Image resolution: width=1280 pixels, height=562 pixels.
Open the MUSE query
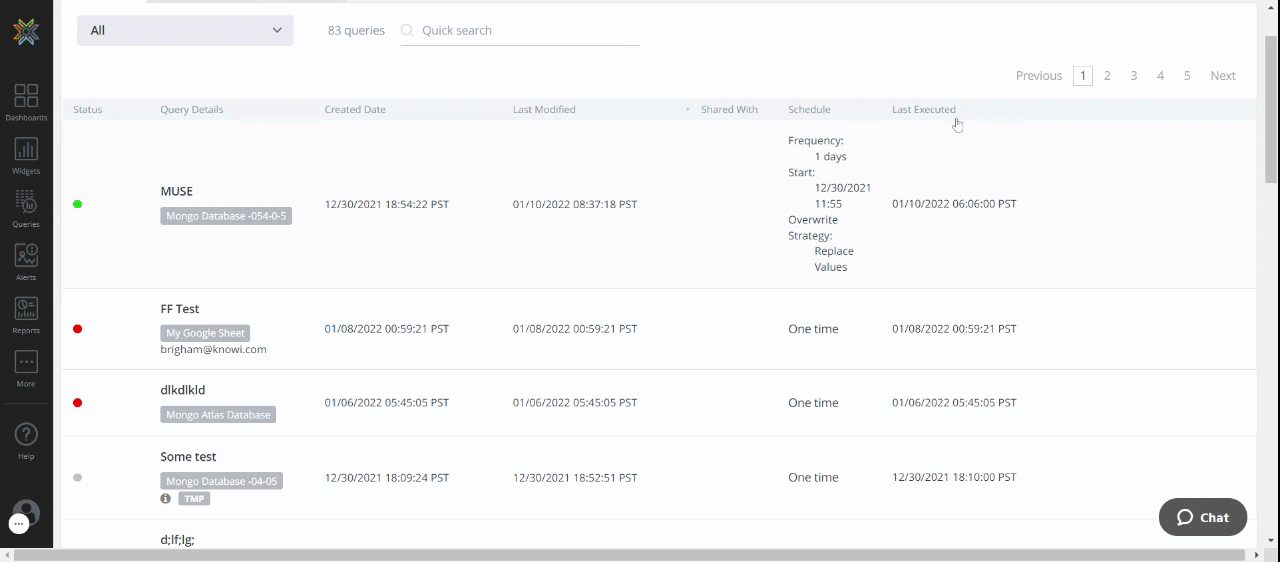click(177, 191)
